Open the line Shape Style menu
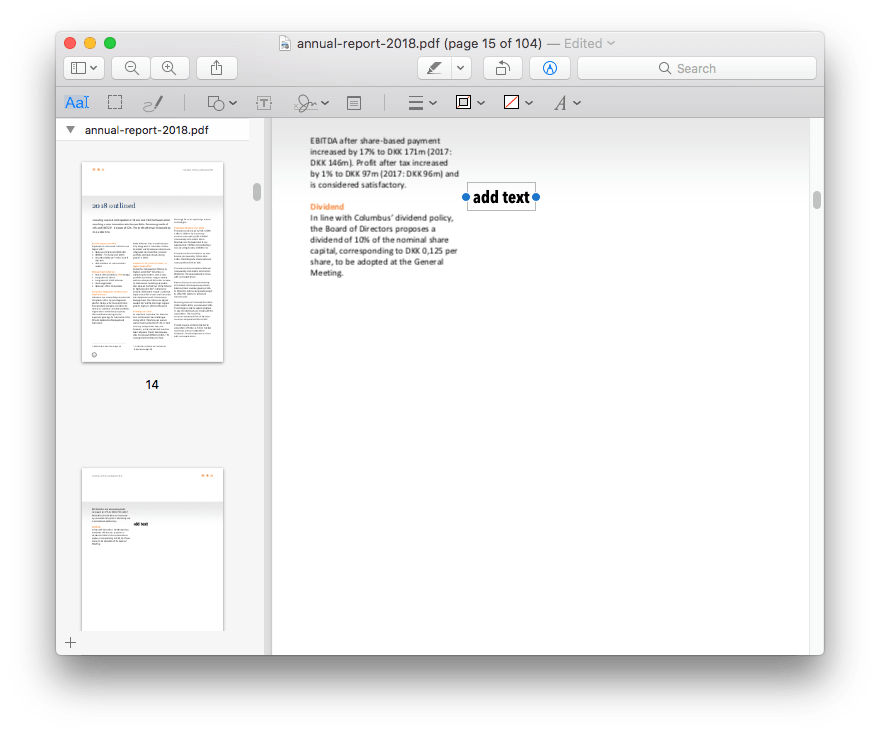The height and width of the screenshot is (735, 880). (423, 103)
